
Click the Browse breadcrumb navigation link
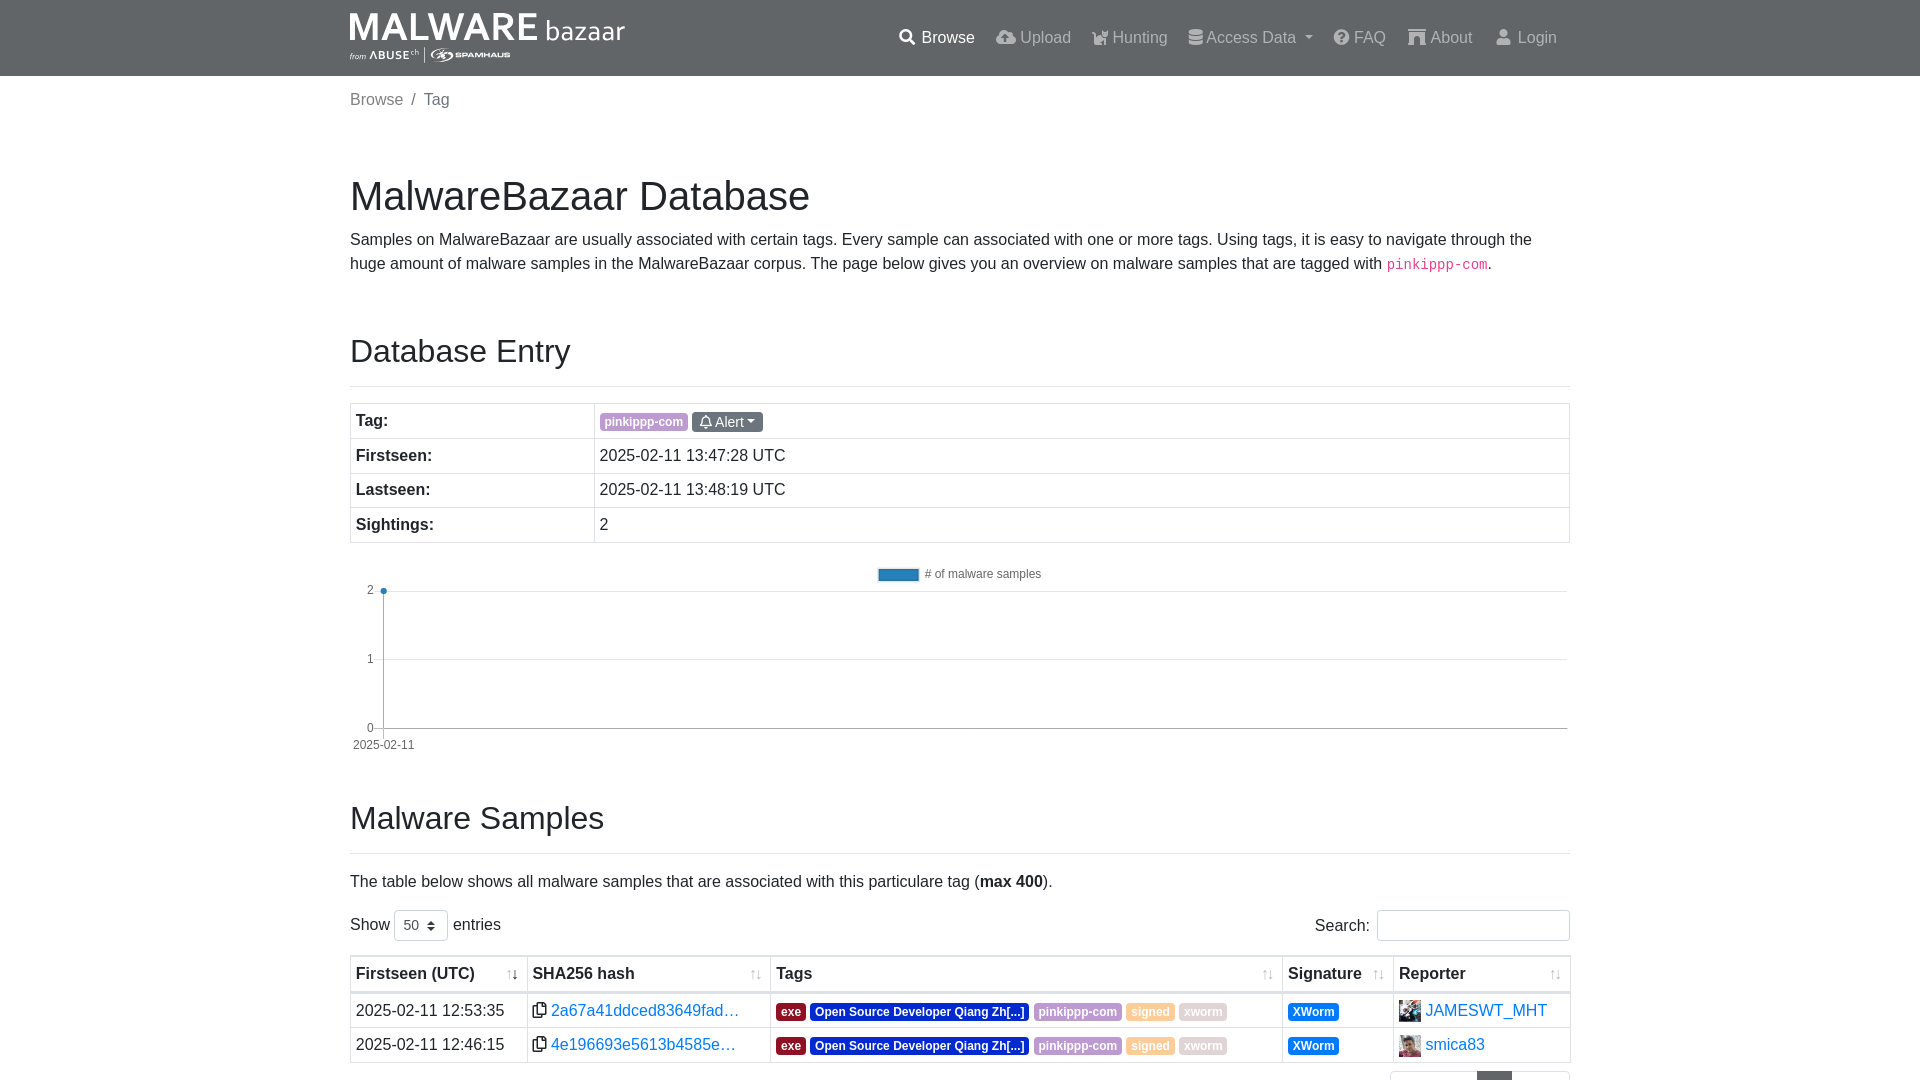tap(376, 100)
